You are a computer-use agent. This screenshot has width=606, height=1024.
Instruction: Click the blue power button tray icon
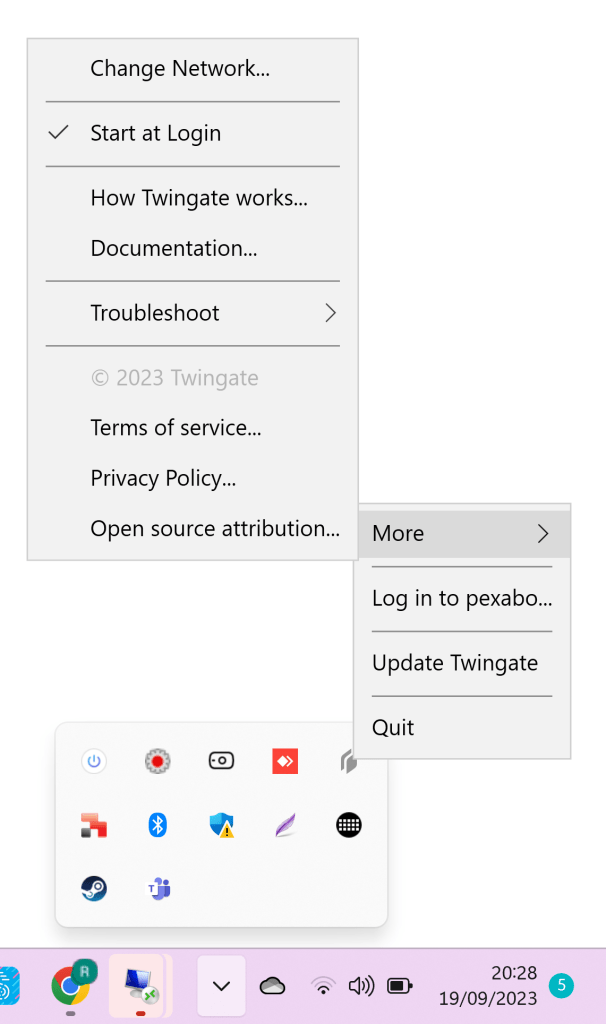(x=94, y=761)
